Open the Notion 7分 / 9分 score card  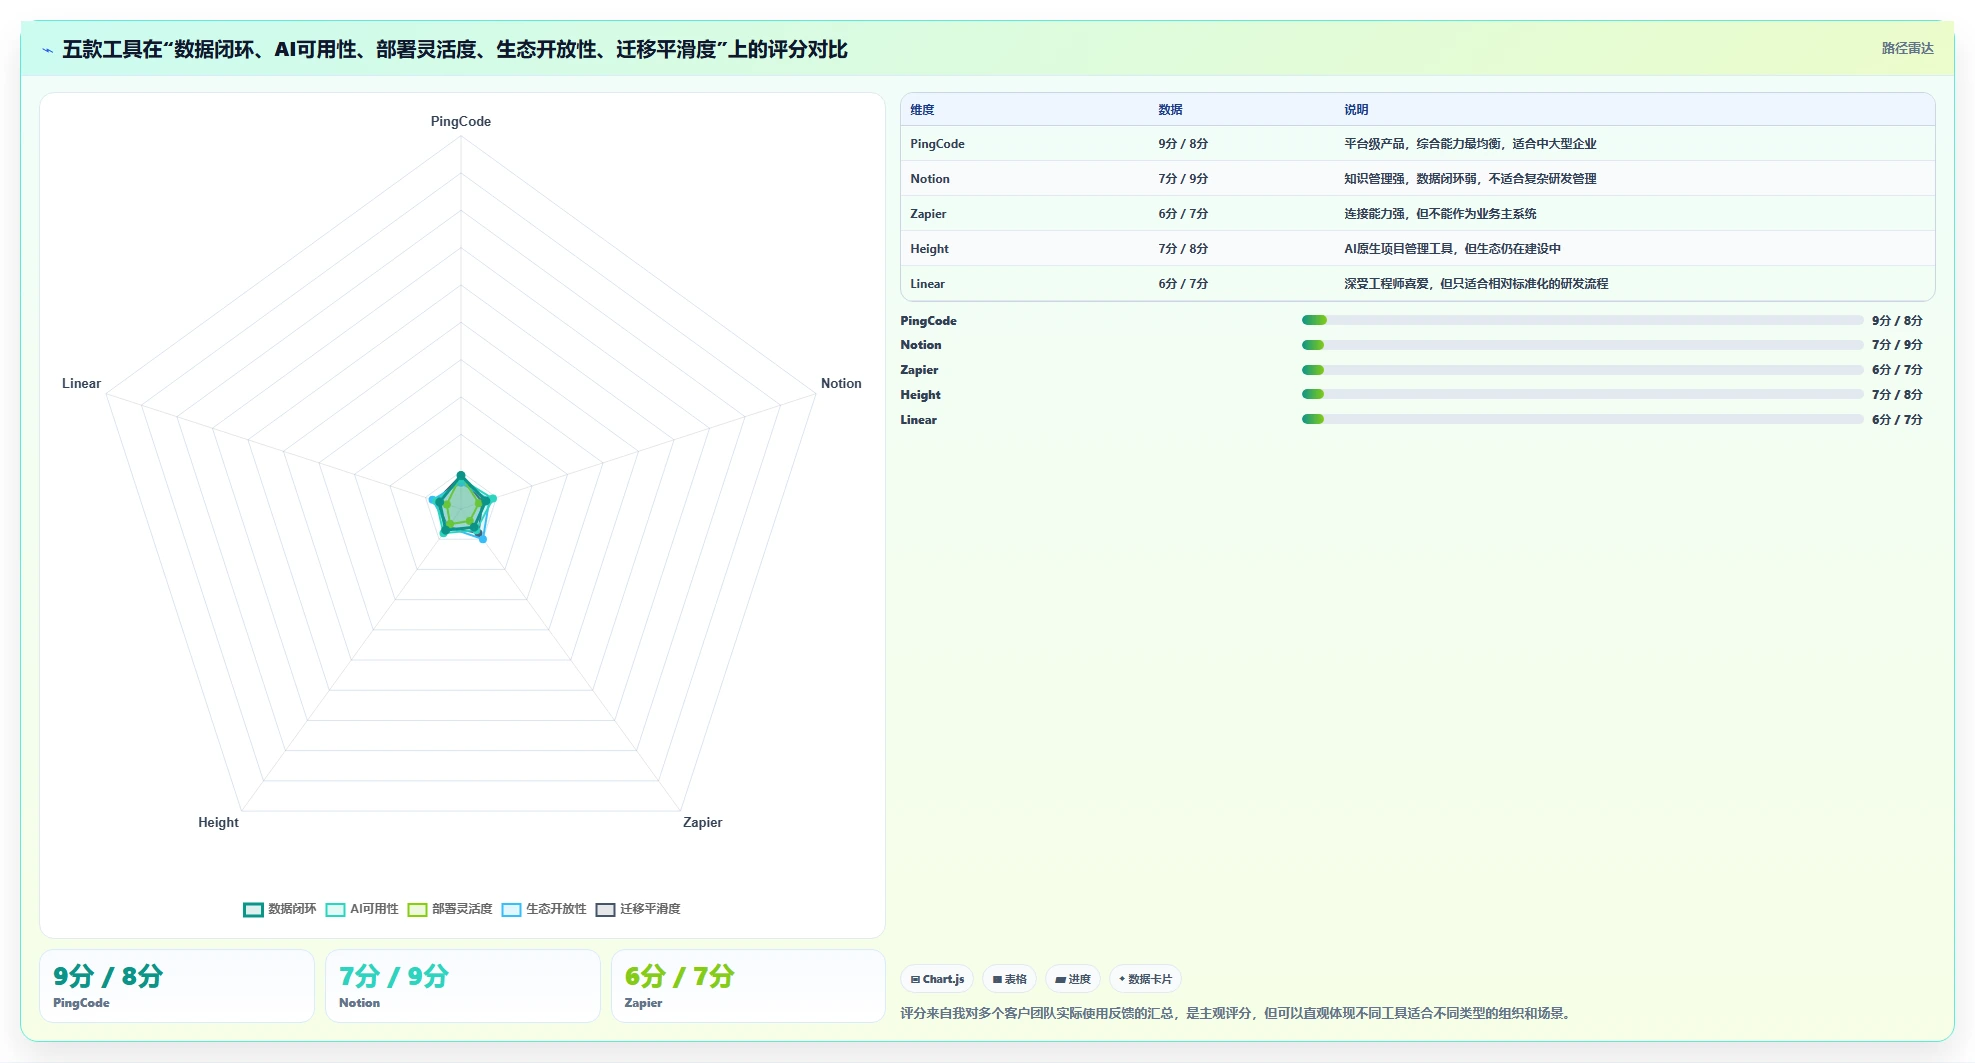(x=463, y=986)
